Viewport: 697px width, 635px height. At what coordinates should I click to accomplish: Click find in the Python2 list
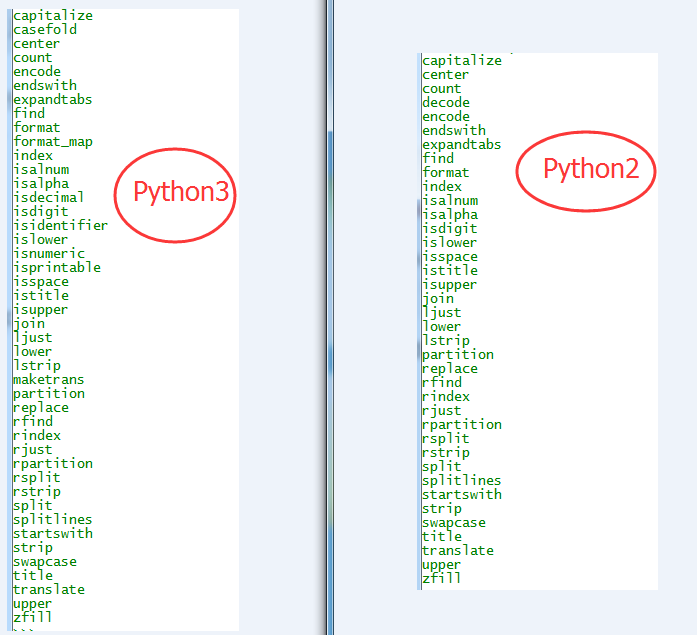438,158
